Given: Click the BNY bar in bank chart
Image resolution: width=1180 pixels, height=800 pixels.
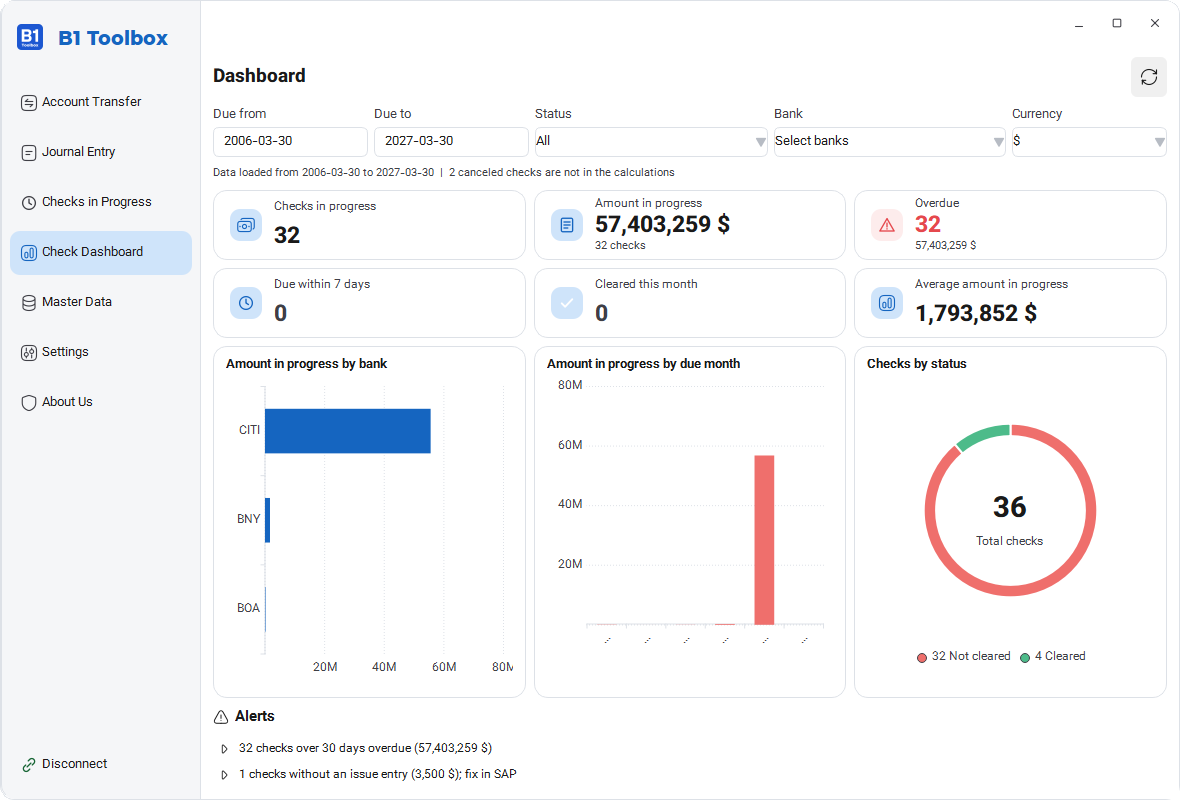Looking at the screenshot, I should (x=267, y=520).
